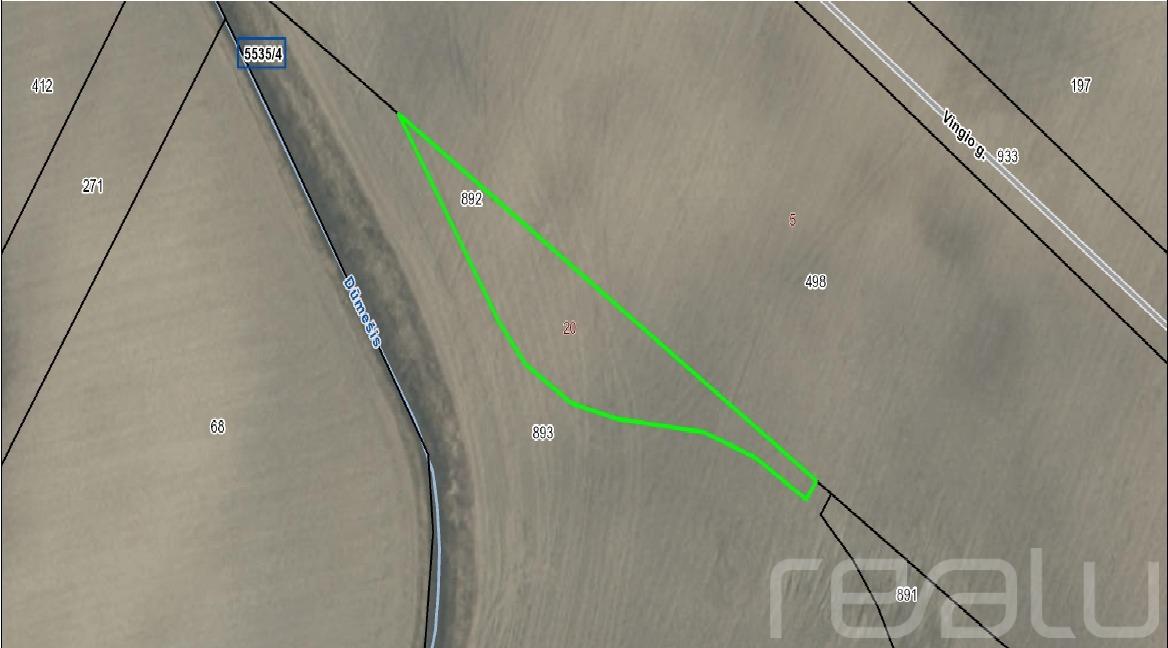The height and width of the screenshot is (648, 1168).
Task: Click top corner of green highlighted plot
Action: (x=400, y=115)
